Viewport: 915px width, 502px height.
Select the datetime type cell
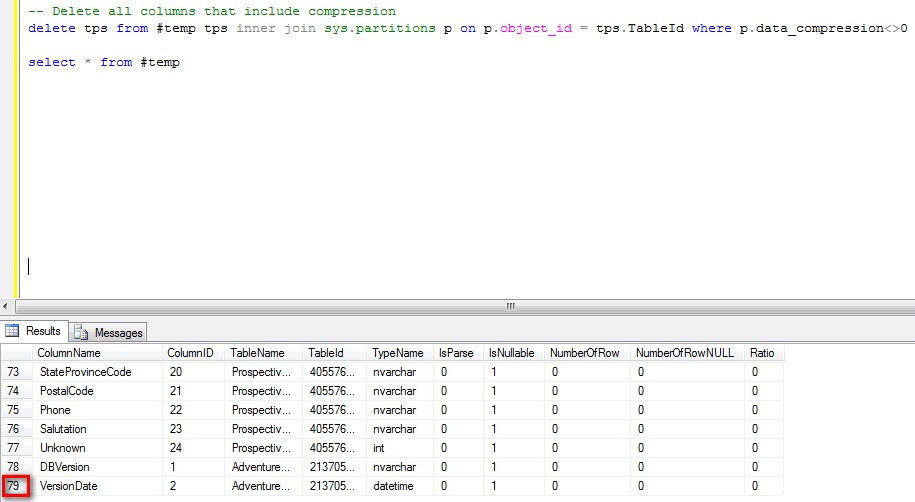[x=394, y=486]
